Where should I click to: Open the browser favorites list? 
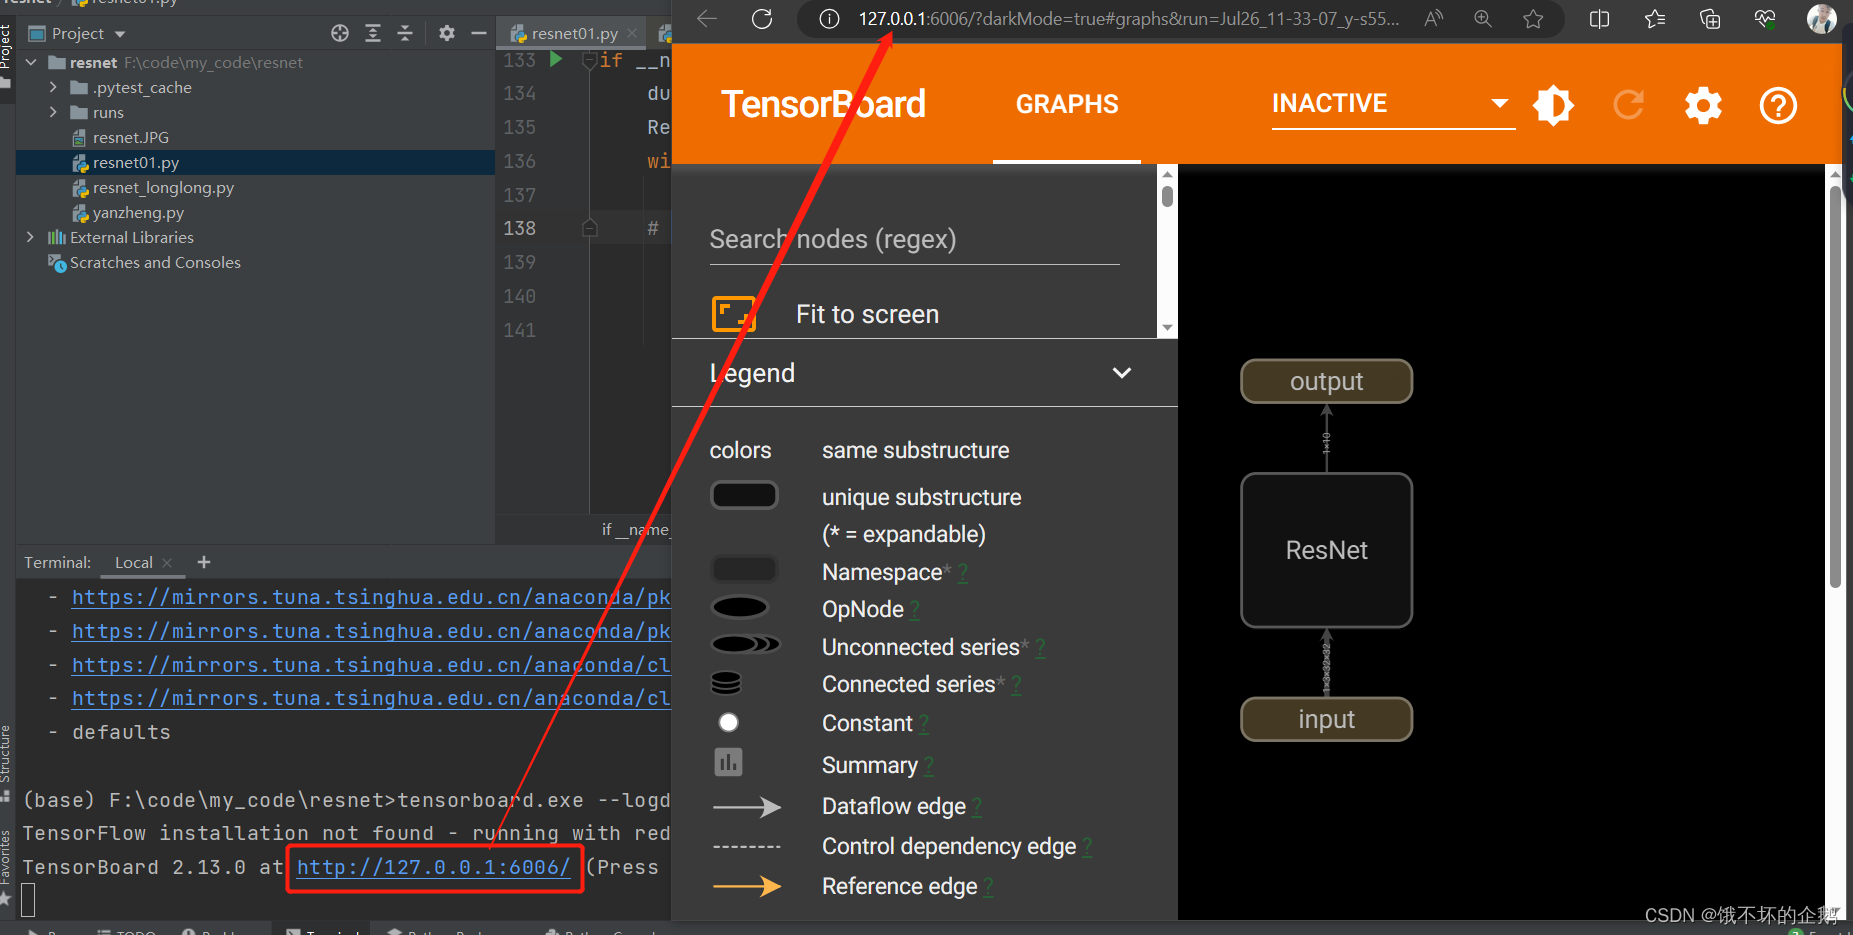click(x=1655, y=19)
